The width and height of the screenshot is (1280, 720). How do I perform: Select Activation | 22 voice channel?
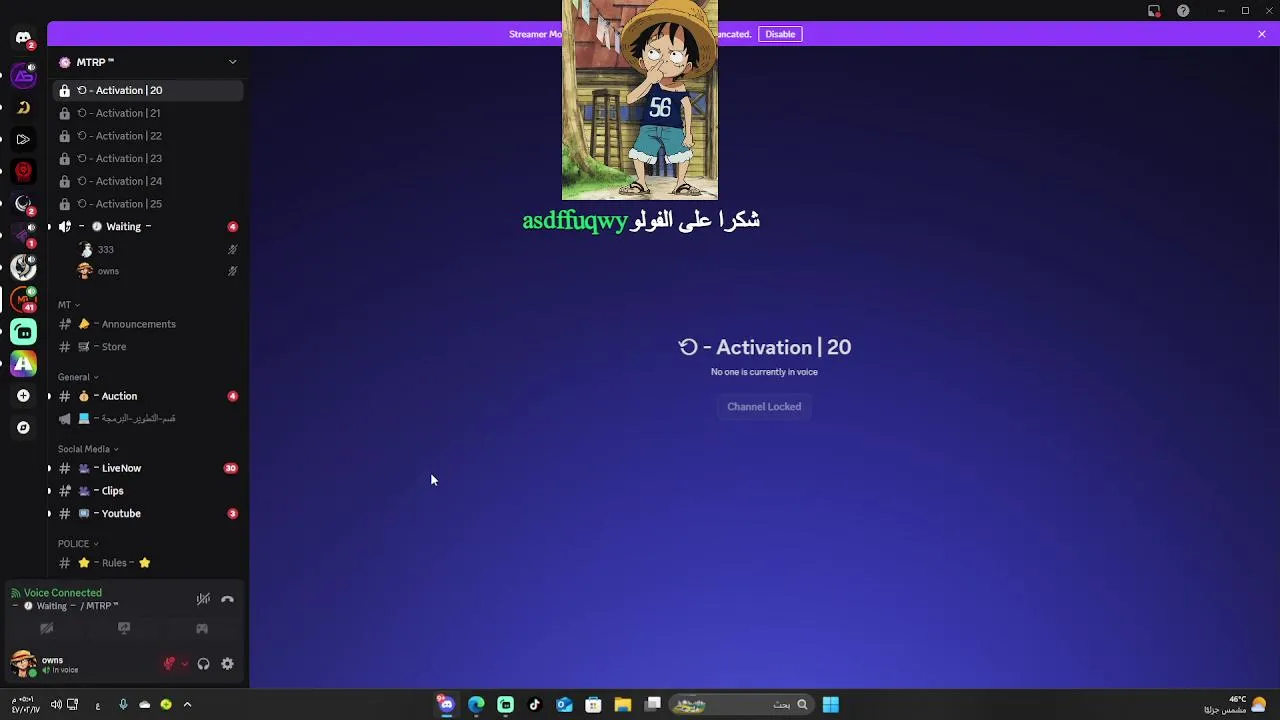(148, 136)
